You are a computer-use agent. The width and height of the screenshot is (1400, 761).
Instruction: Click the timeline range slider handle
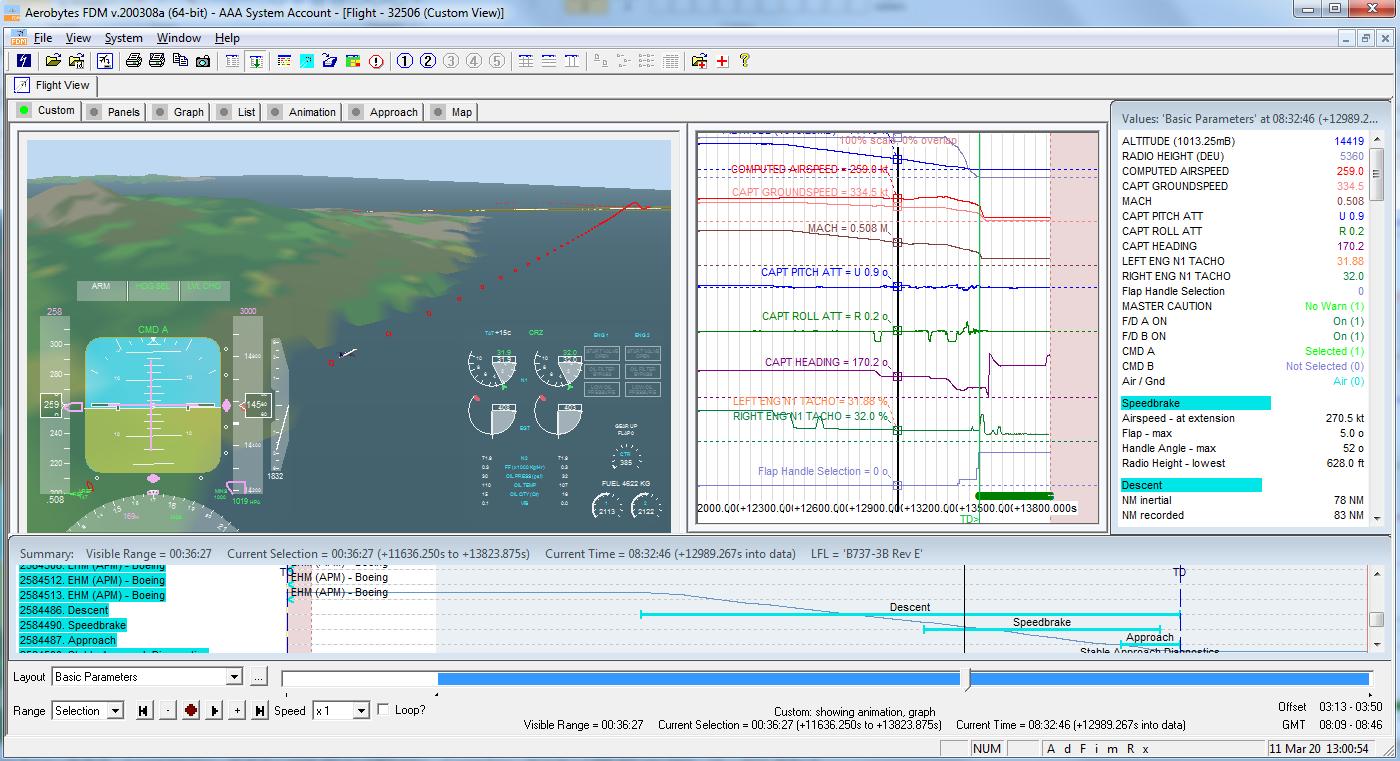click(x=966, y=679)
